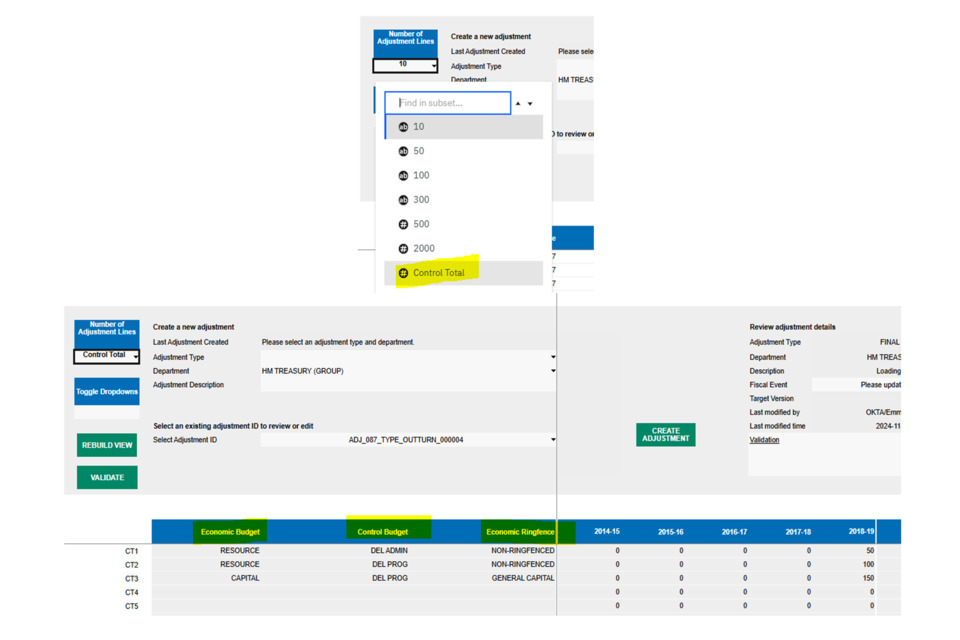
Task: Click the down arrow beside the search box
Action: (530, 104)
